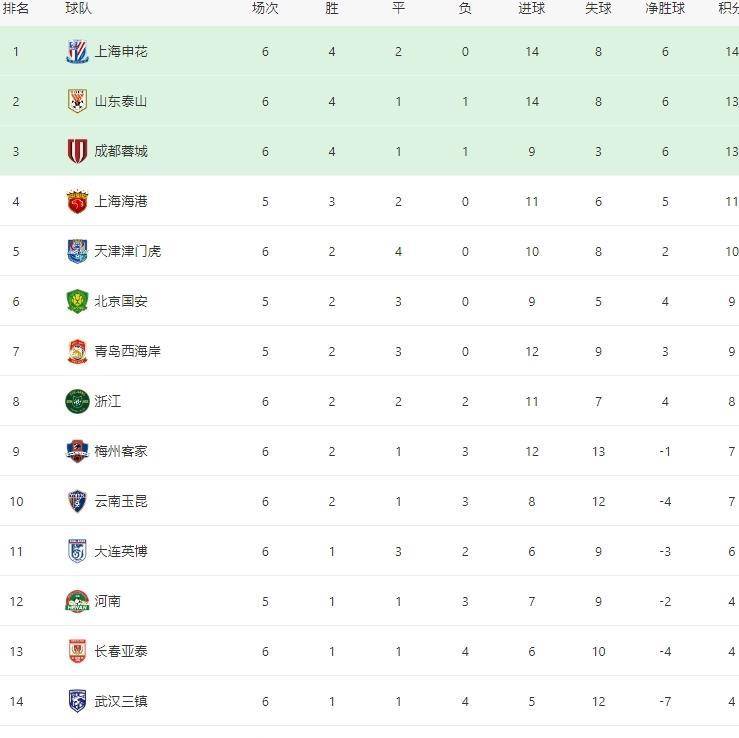Viewport: 739px width, 738px height.
Task: Sort table by 场次 column header
Action: point(265,8)
